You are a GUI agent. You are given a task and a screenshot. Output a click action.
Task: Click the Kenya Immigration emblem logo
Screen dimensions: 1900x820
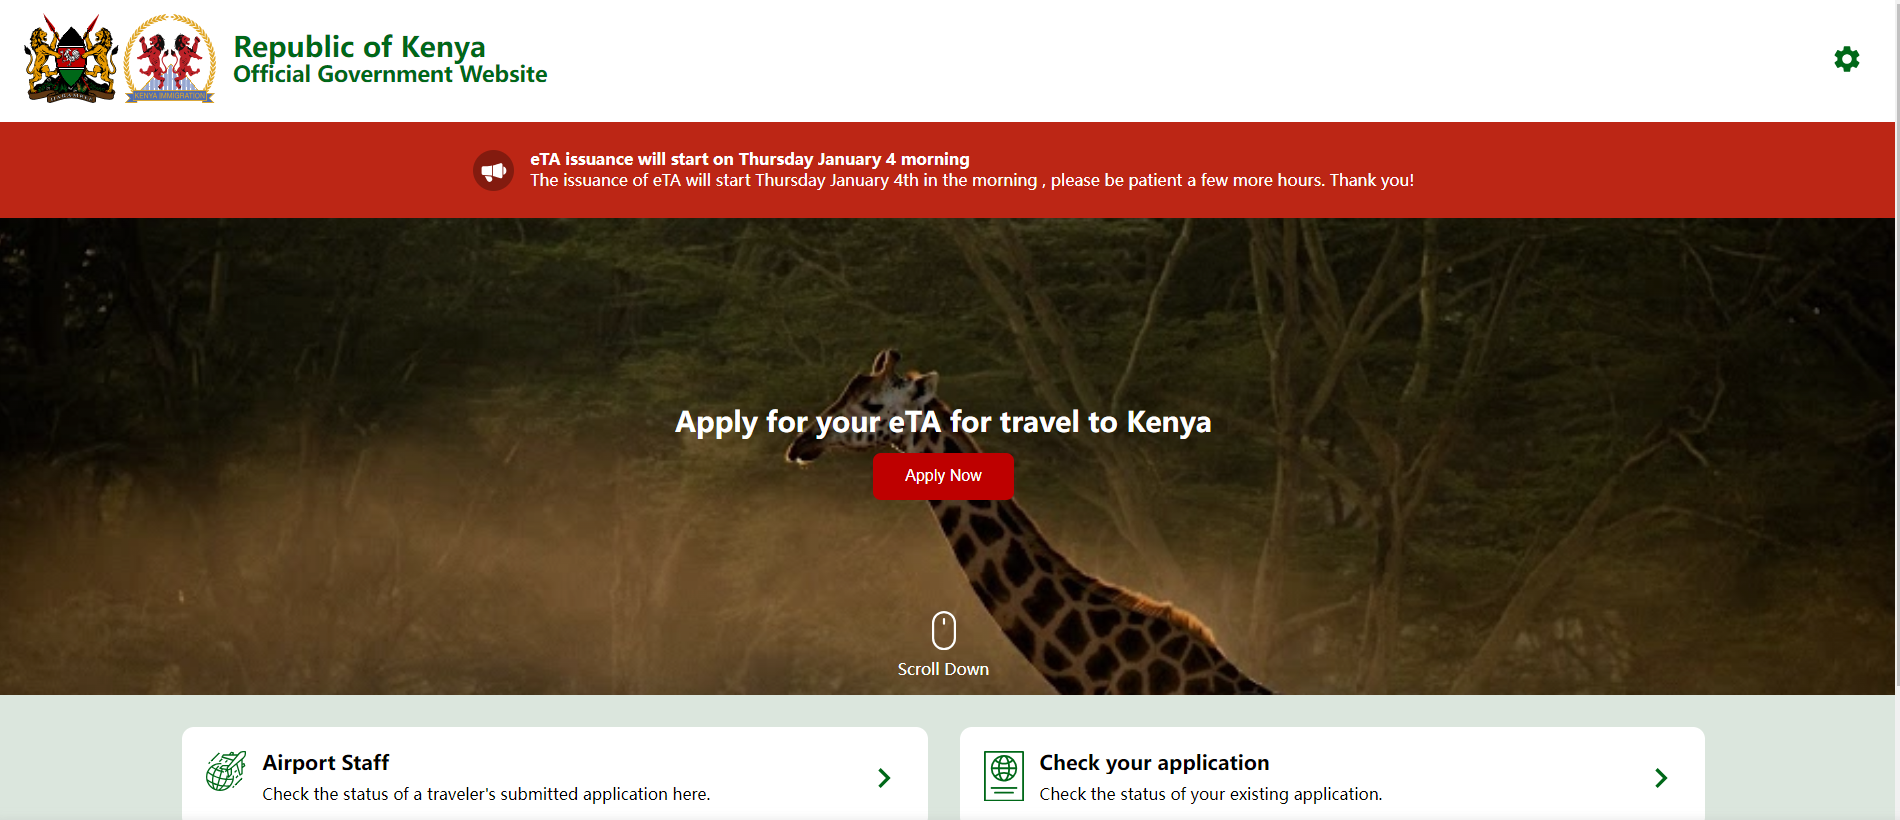tap(170, 59)
